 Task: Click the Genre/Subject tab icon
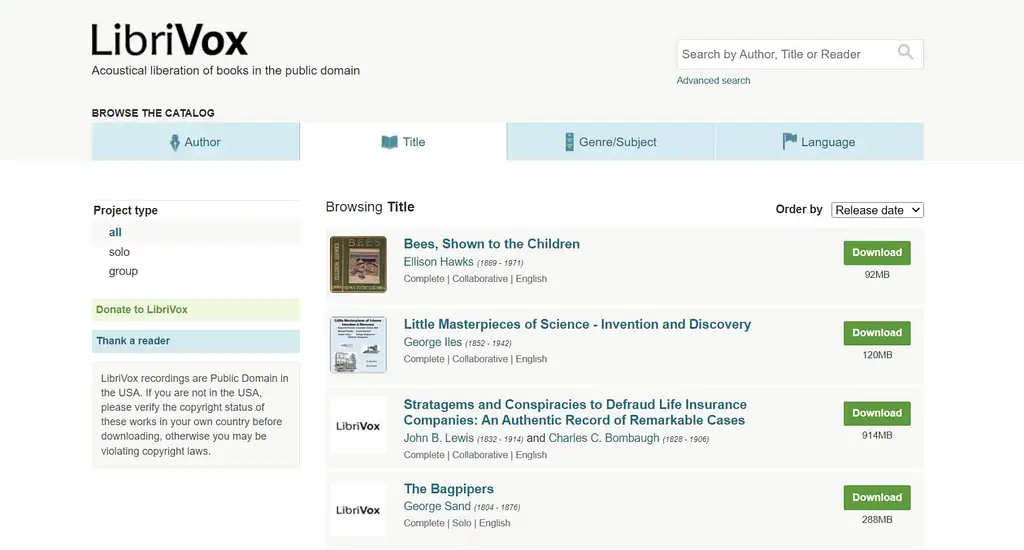pos(569,142)
